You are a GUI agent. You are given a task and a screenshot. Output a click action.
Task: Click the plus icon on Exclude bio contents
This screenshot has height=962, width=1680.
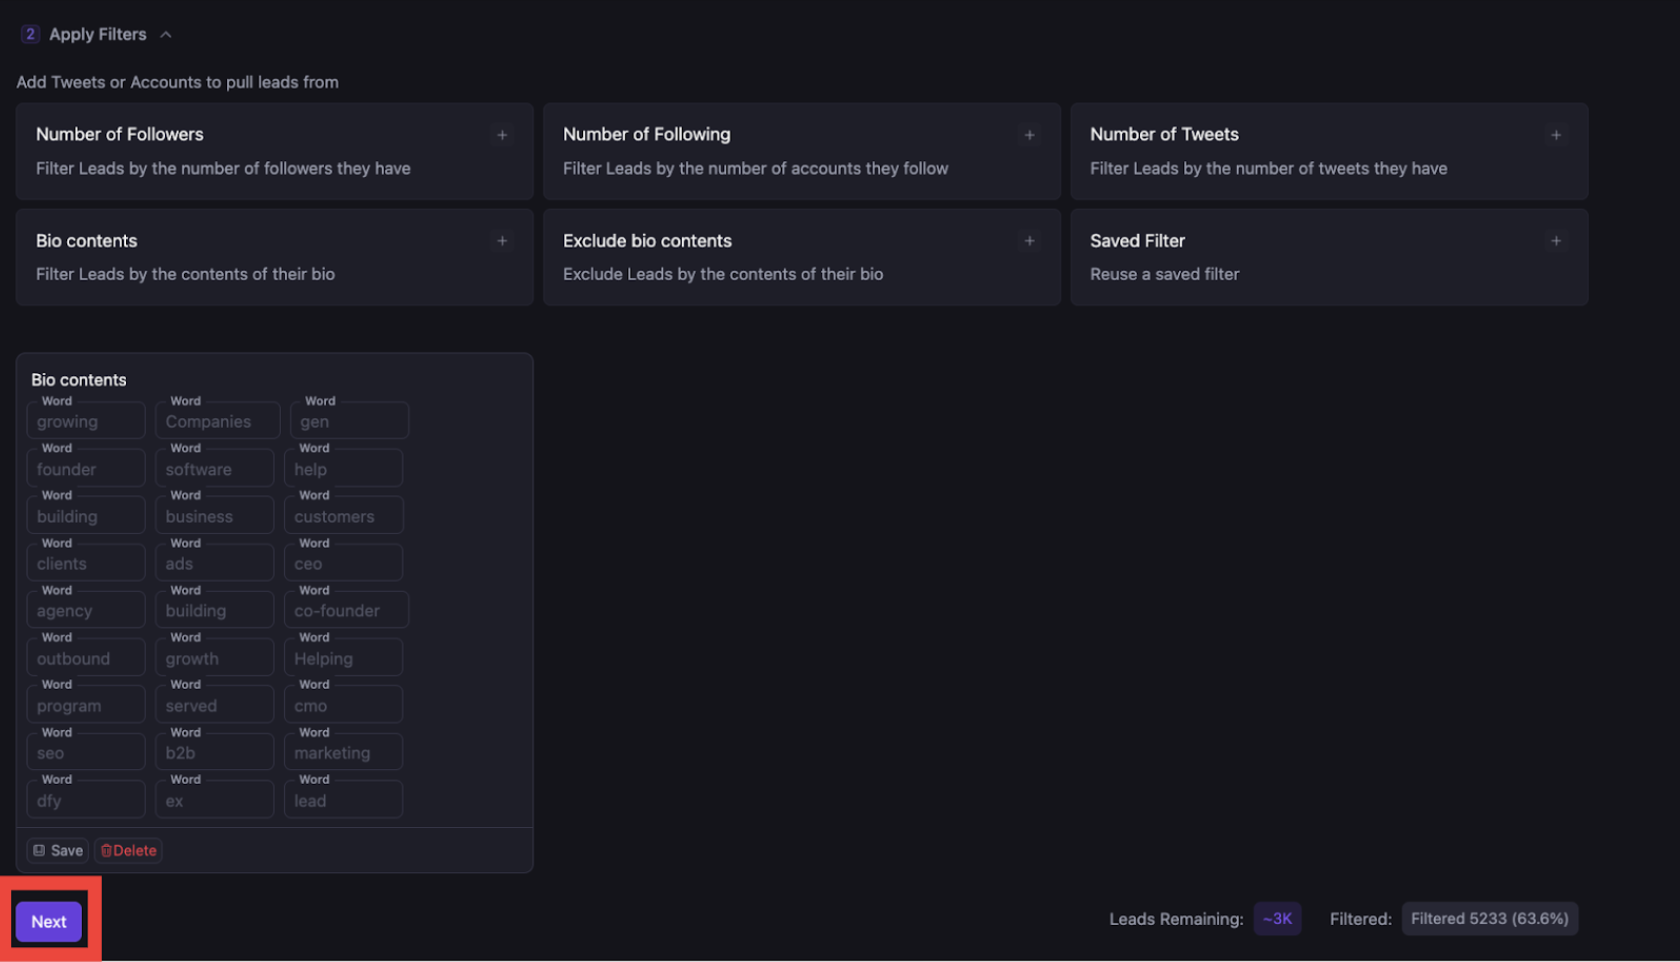1029,241
